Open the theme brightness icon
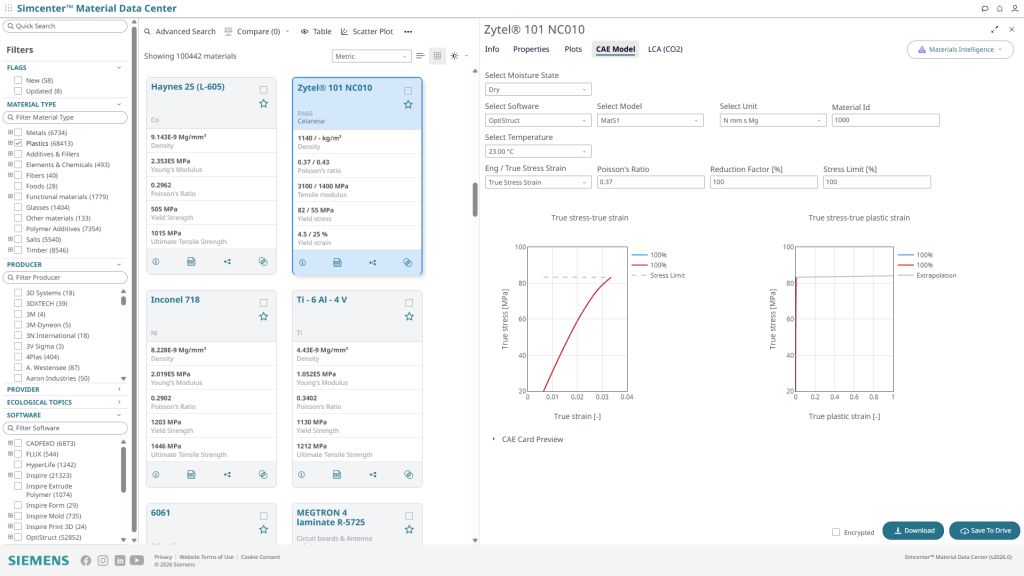Image resolution: width=1024 pixels, height=576 pixels. tap(455, 56)
